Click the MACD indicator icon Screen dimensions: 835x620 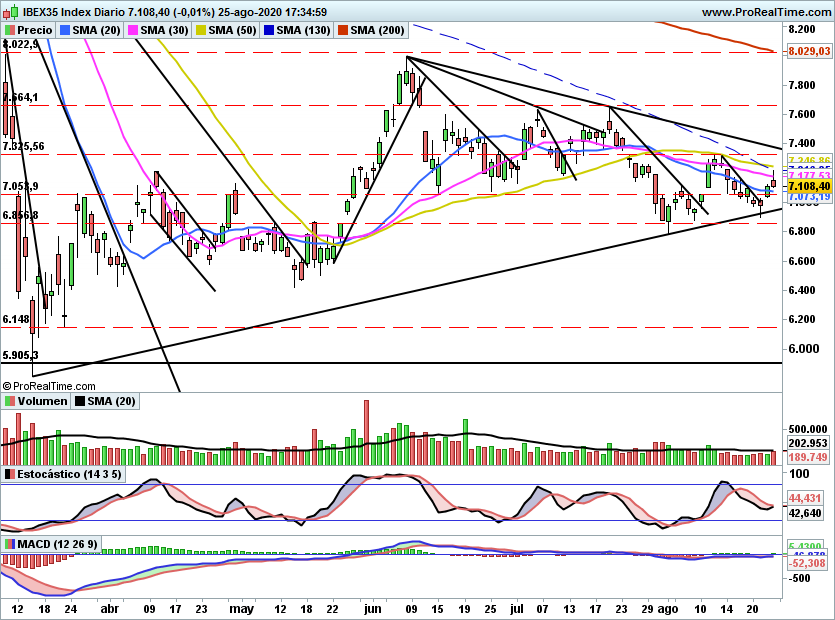(10, 544)
